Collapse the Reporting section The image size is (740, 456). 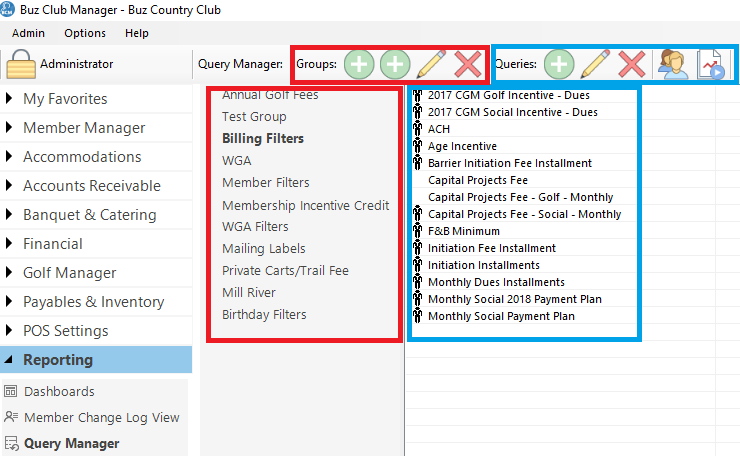[x=58, y=360]
